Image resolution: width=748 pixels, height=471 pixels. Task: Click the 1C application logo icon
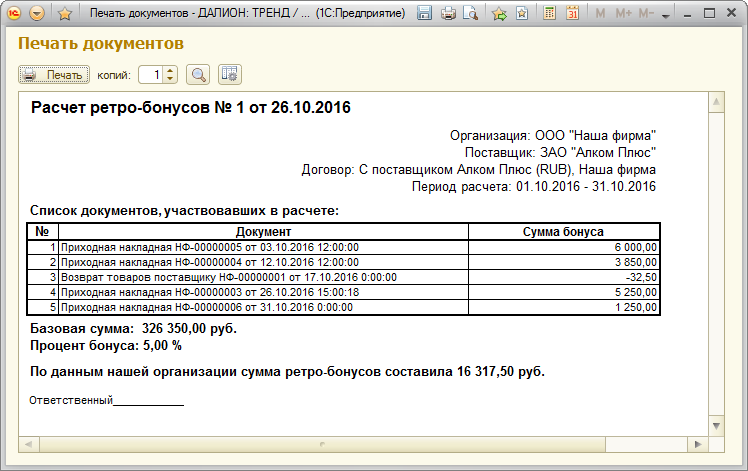(15, 13)
